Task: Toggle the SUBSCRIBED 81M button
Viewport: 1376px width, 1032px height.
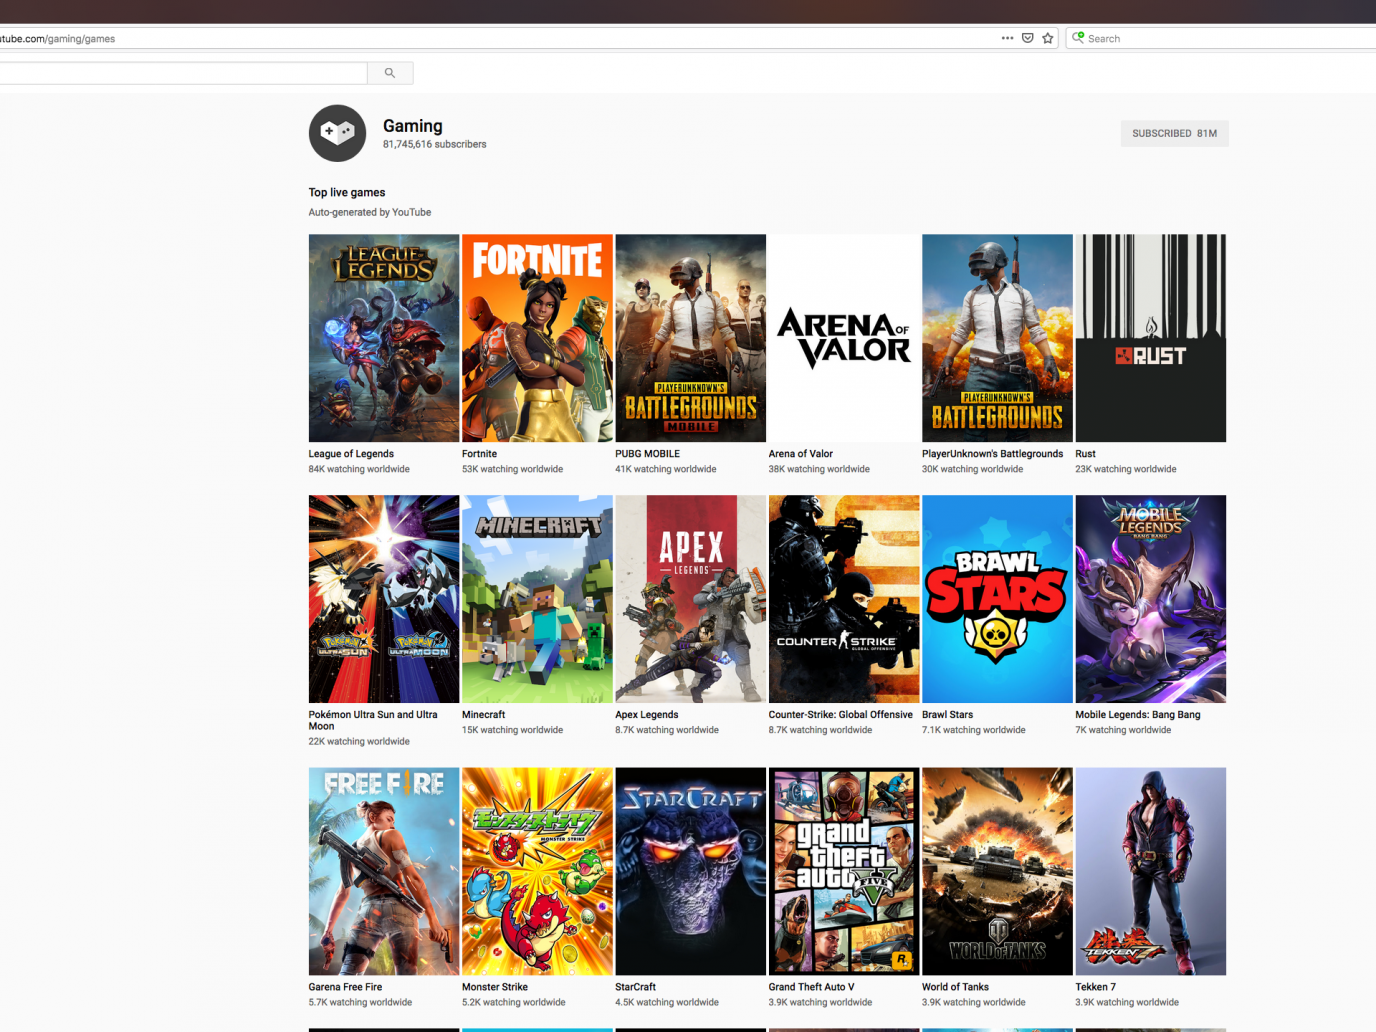Action: coord(1174,133)
